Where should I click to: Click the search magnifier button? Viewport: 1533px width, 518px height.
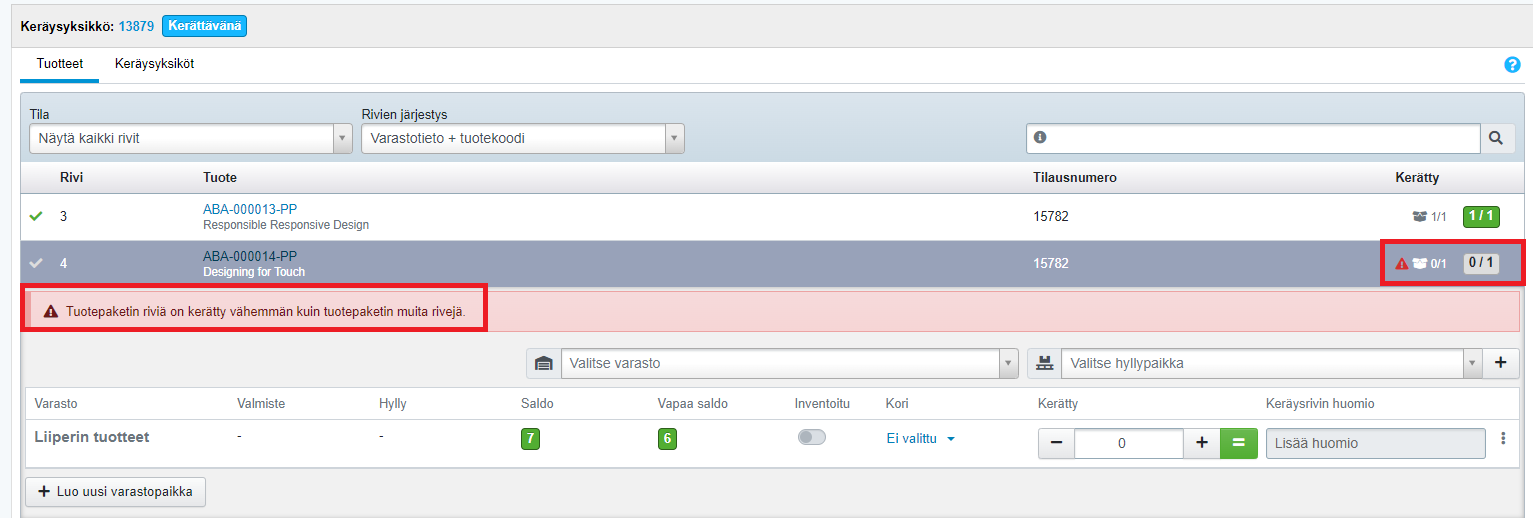[1495, 138]
